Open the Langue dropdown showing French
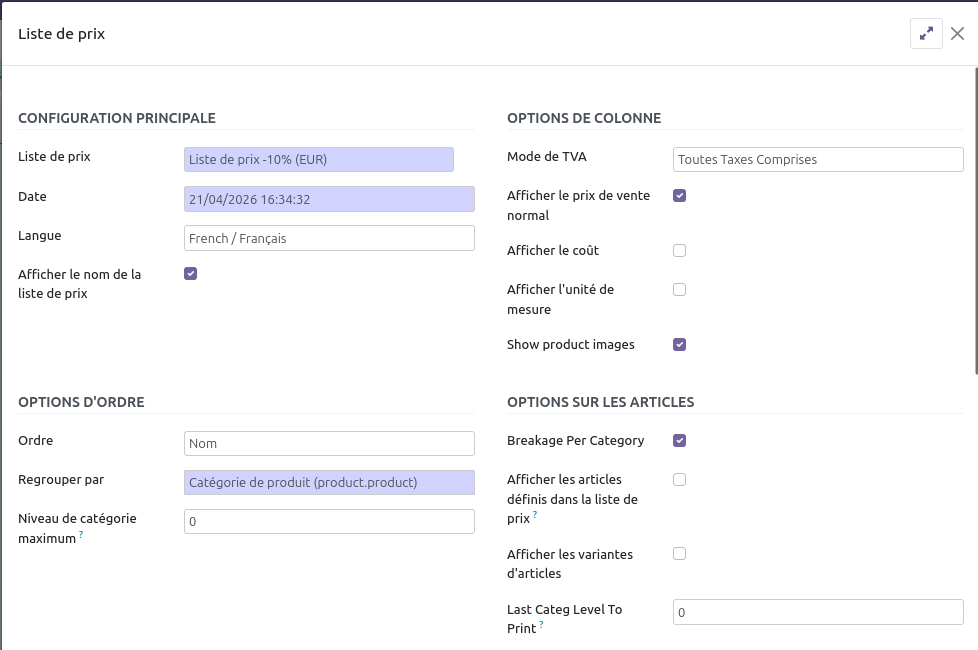Image resolution: width=978 pixels, height=650 pixels. (329, 238)
